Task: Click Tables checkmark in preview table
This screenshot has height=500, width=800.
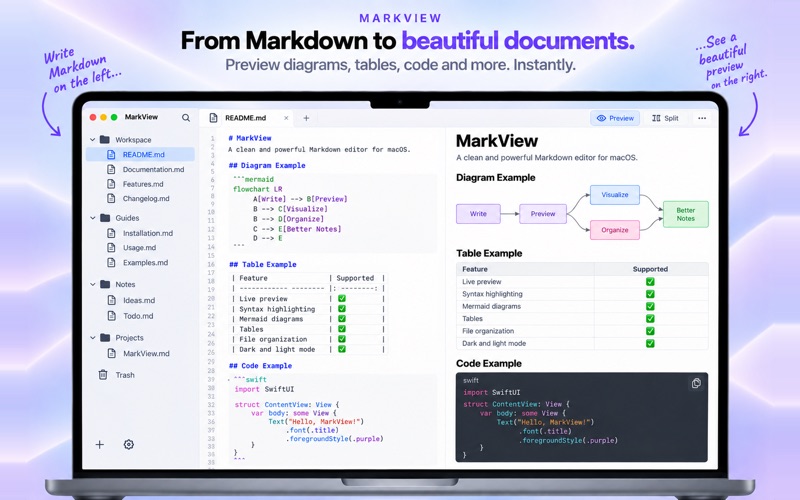Action: pyautogui.click(x=650, y=318)
